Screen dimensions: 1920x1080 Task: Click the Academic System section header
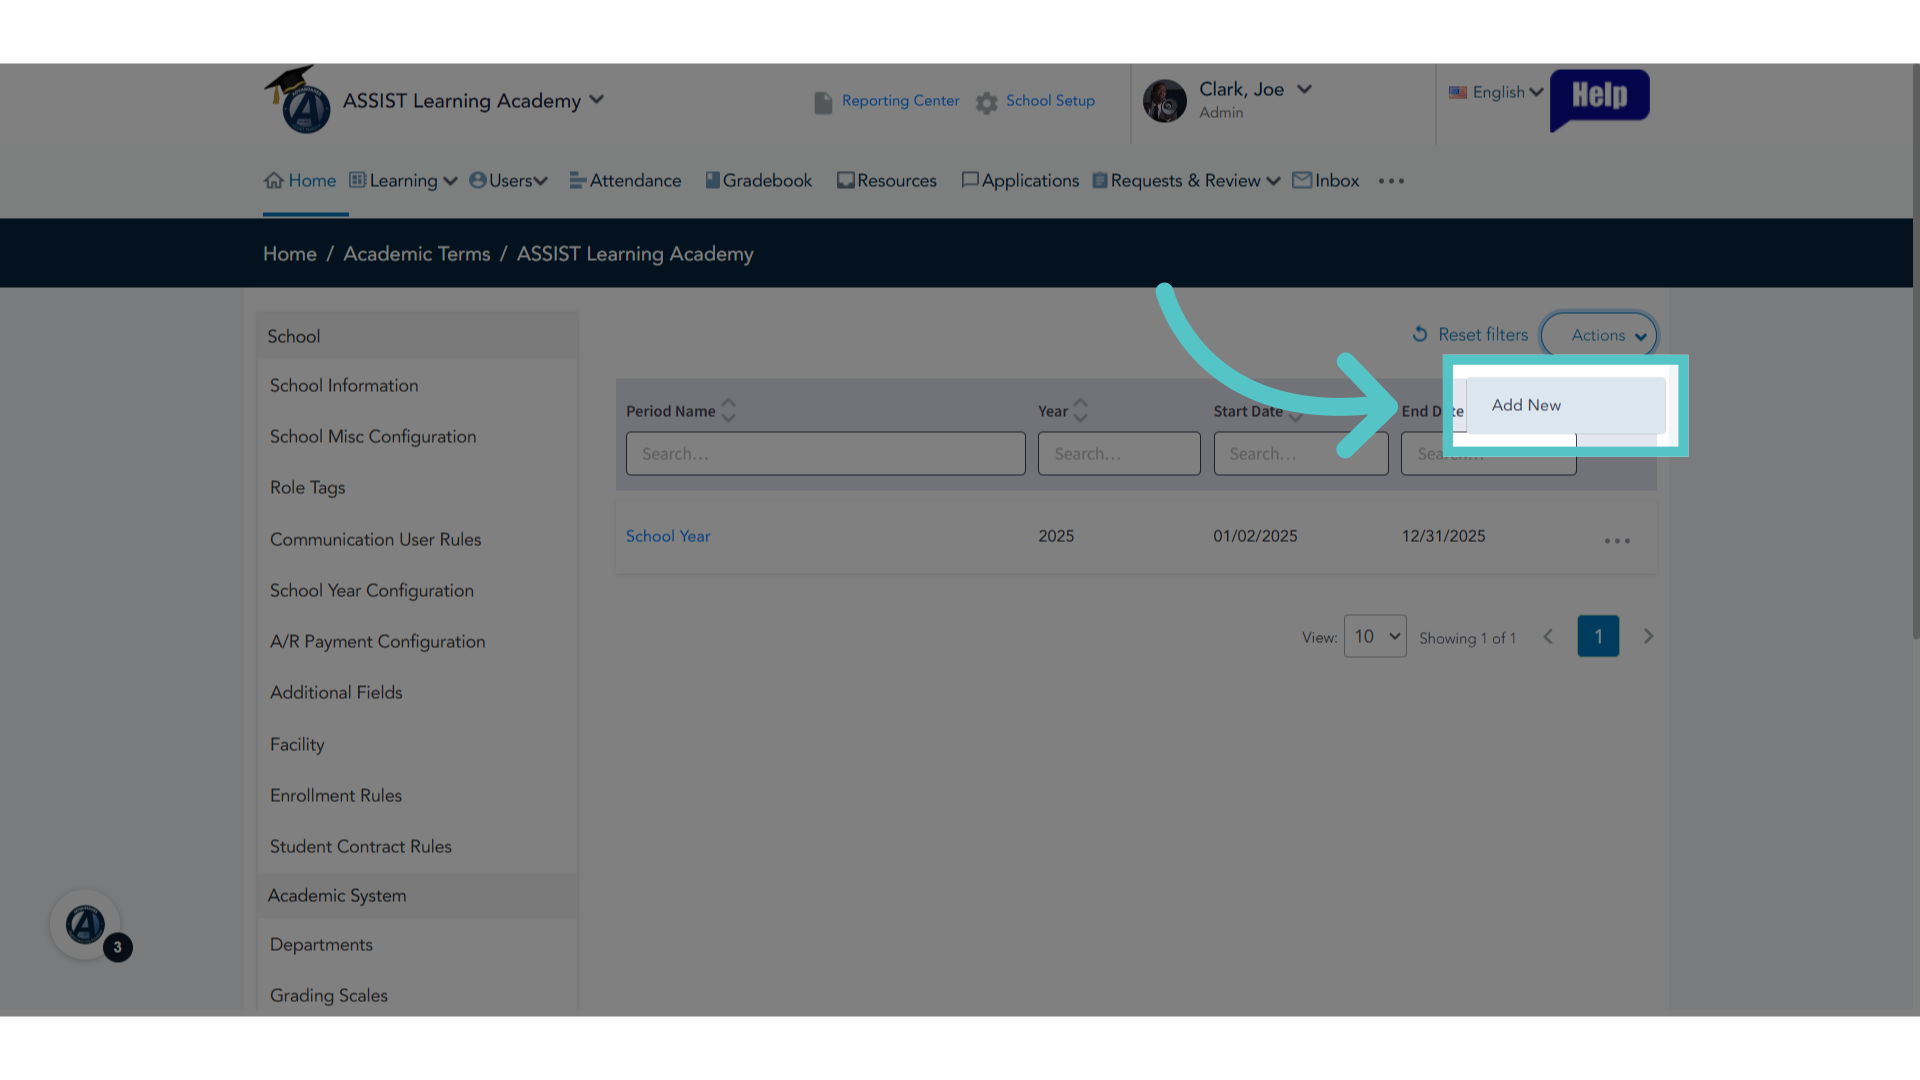(x=417, y=896)
